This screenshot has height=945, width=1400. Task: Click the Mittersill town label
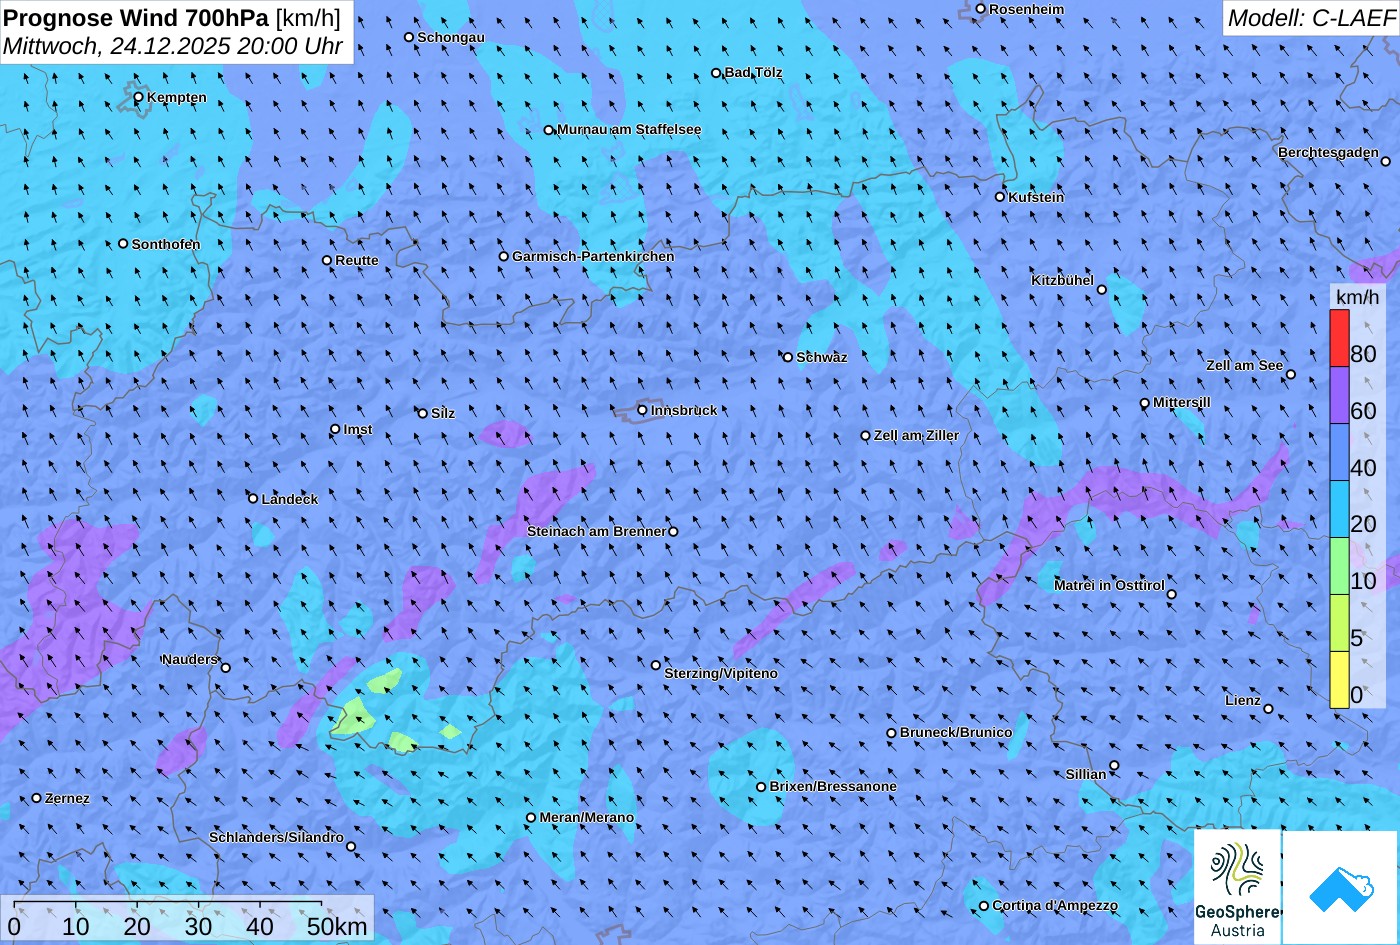pos(1182,402)
